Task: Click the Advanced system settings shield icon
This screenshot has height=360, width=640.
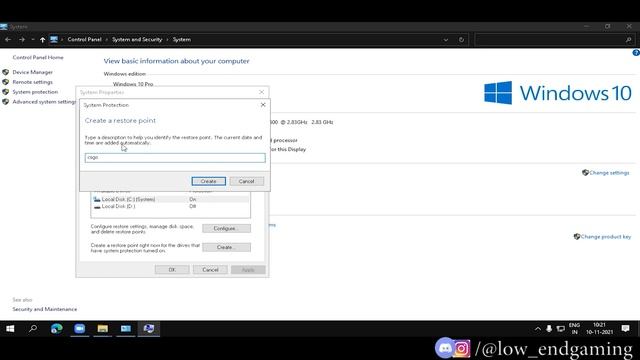Action: click(x=5, y=102)
